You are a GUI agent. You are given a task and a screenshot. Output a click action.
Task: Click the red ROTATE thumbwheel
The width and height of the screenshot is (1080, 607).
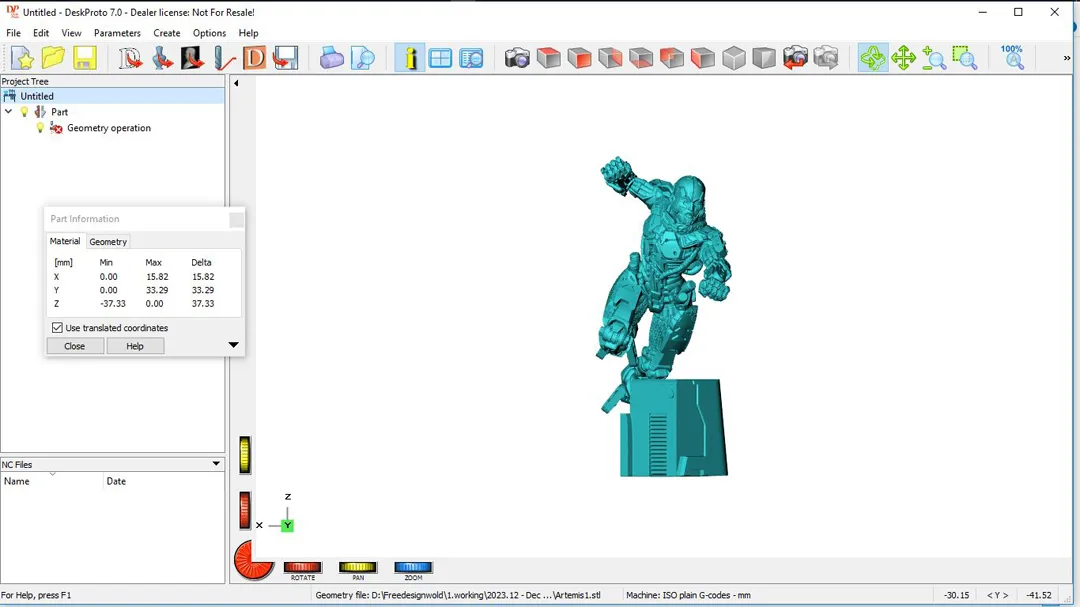302,568
